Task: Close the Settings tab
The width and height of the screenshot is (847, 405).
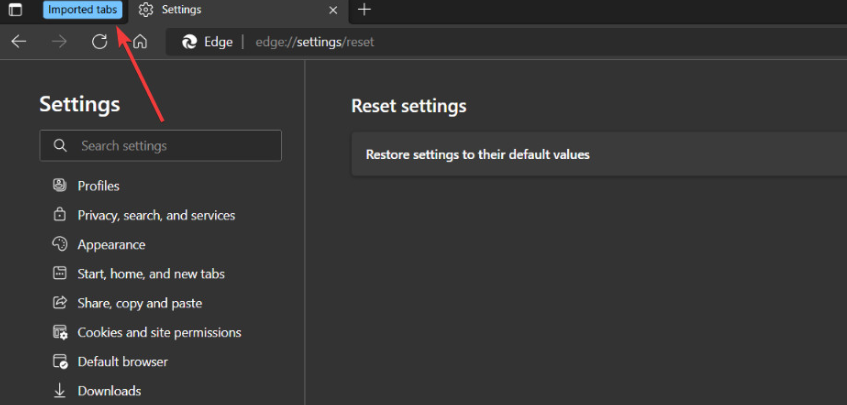Action: 333,10
